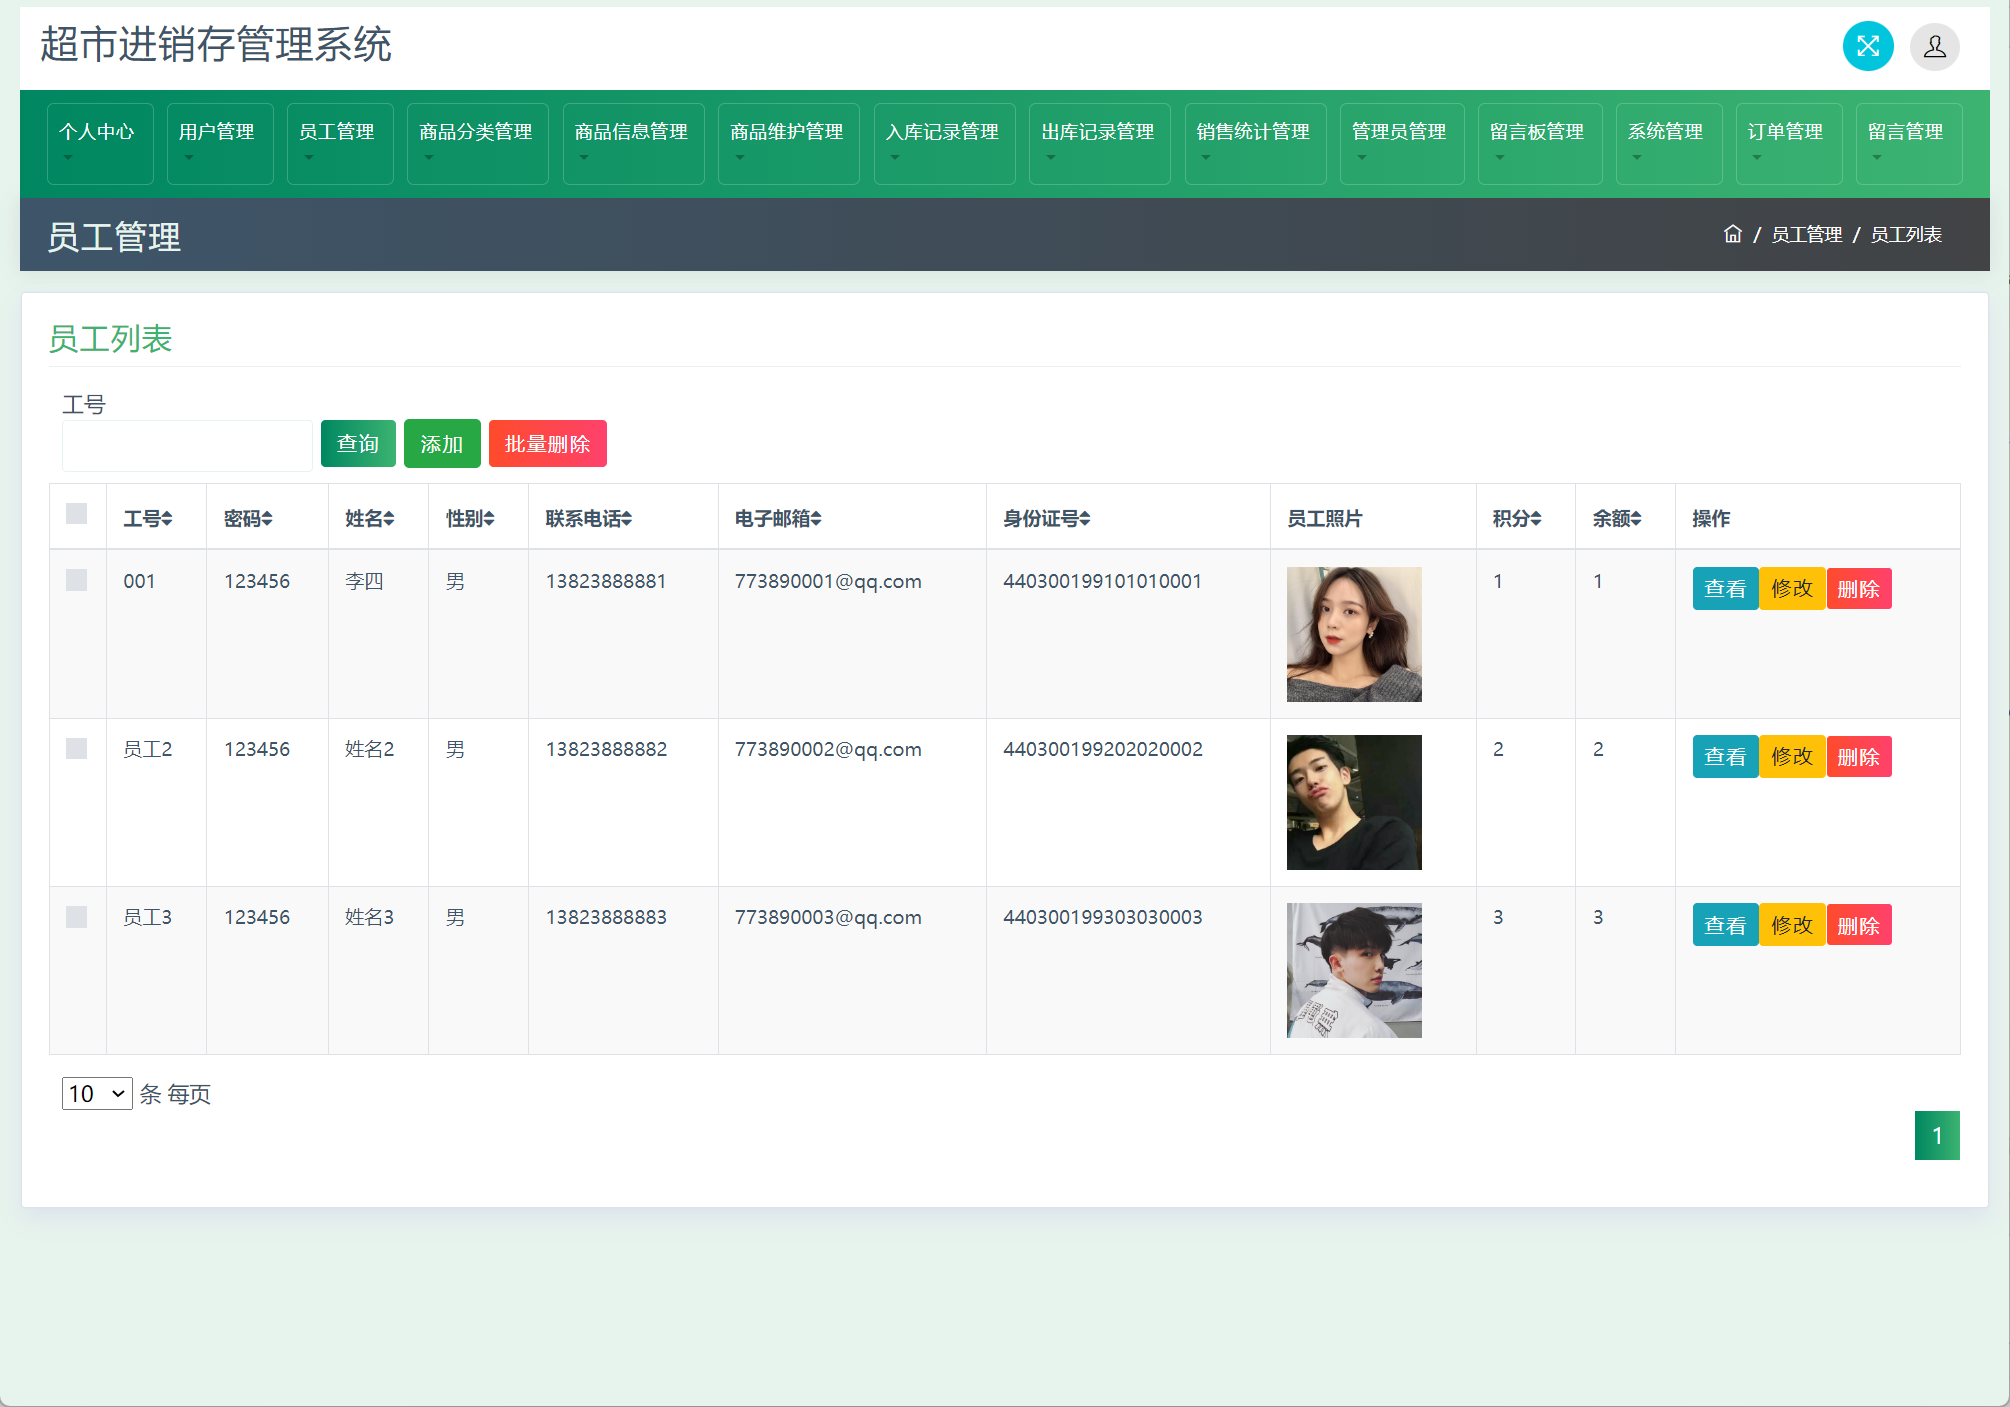The height and width of the screenshot is (1407, 2010).
Task: Sort table by 工号 column arrows
Action: click(x=167, y=518)
